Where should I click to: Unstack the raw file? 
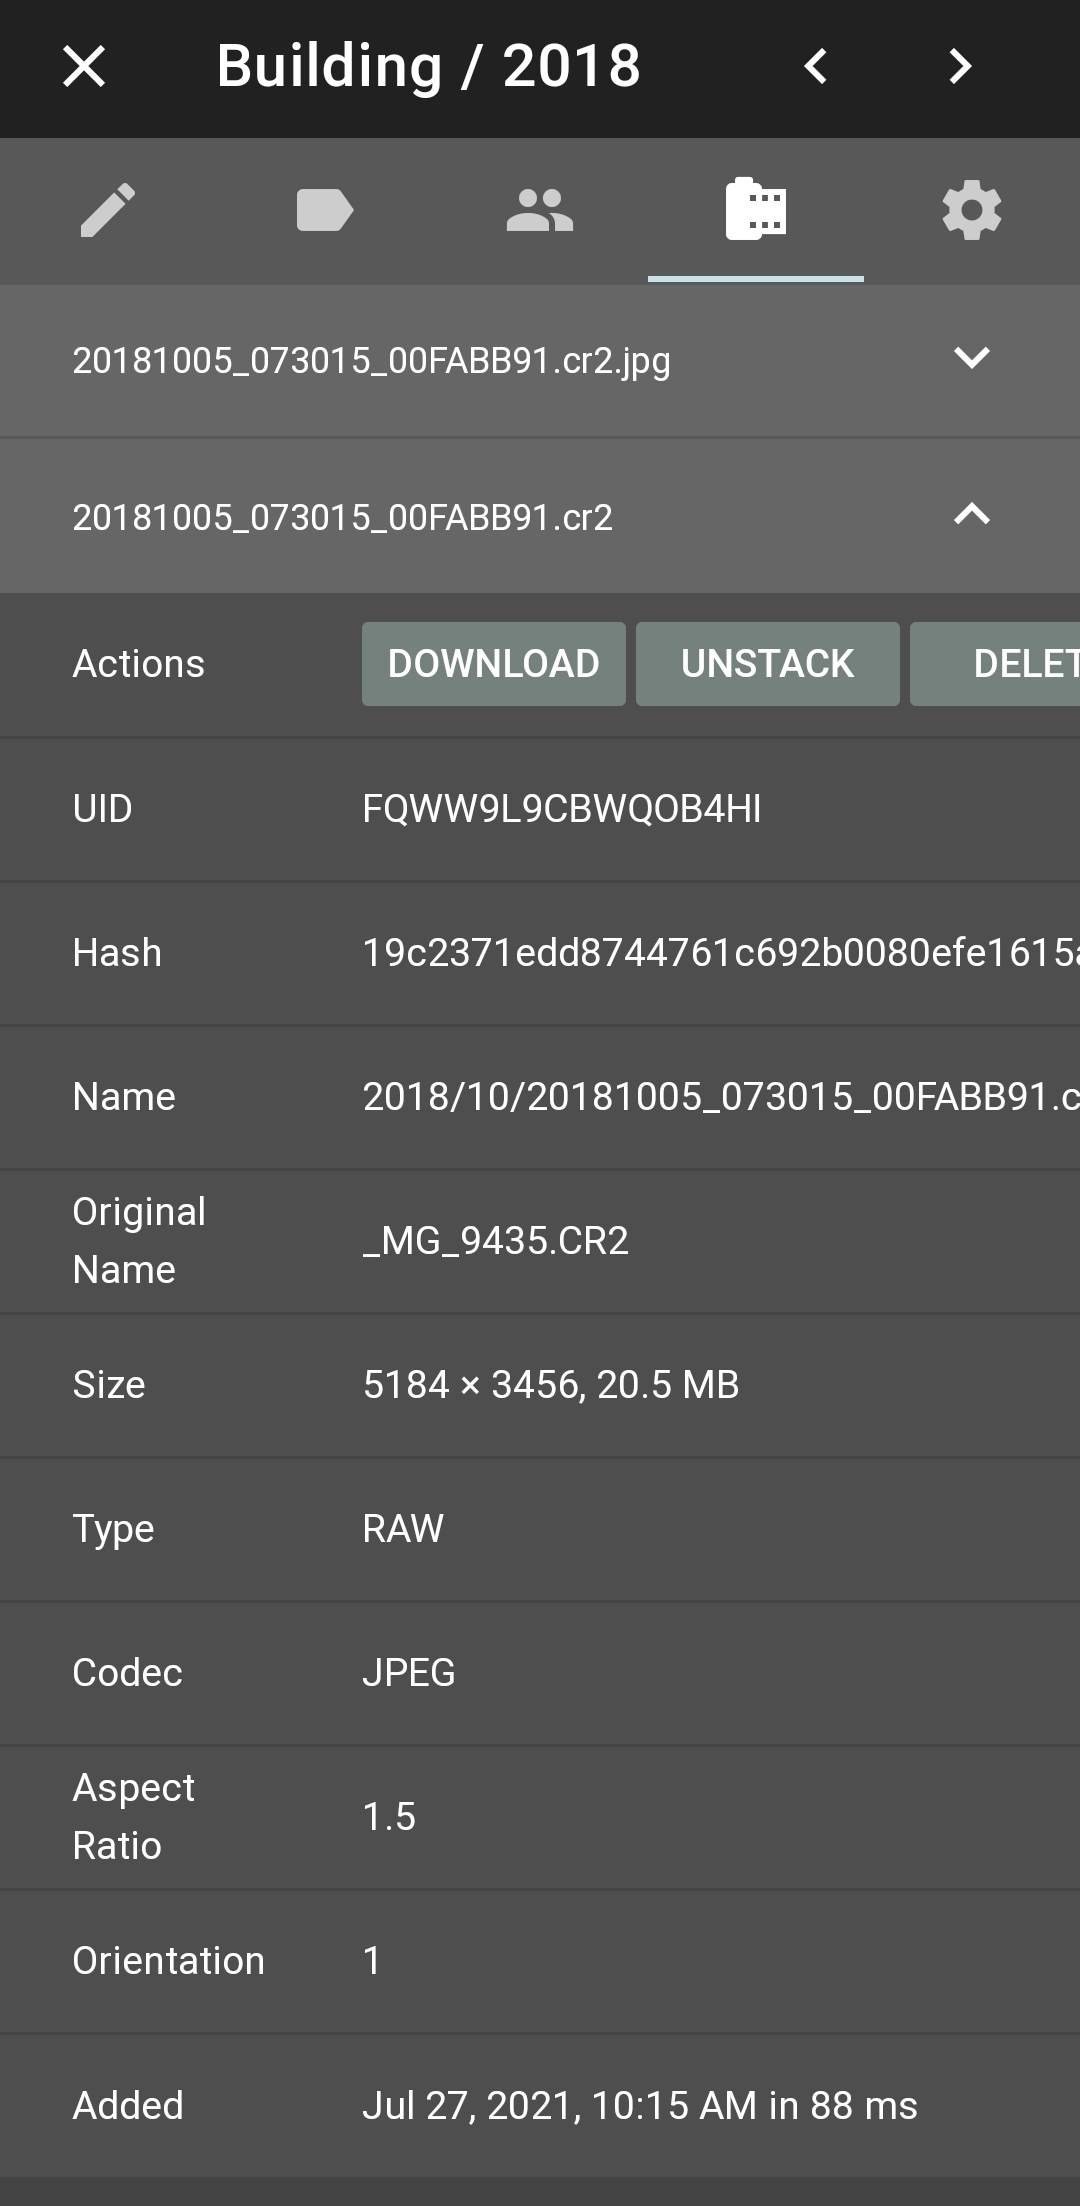coord(767,663)
